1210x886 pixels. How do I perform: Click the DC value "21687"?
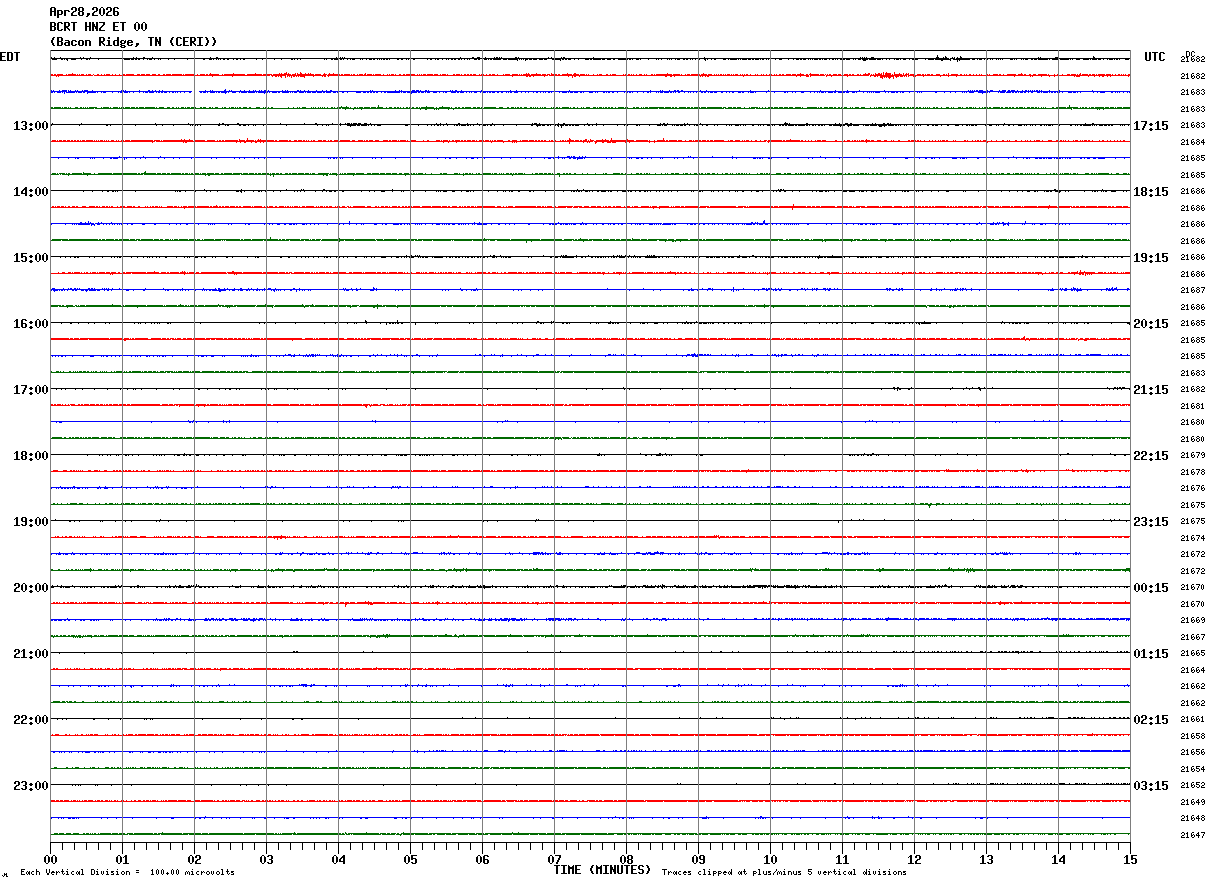[1192, 290]
